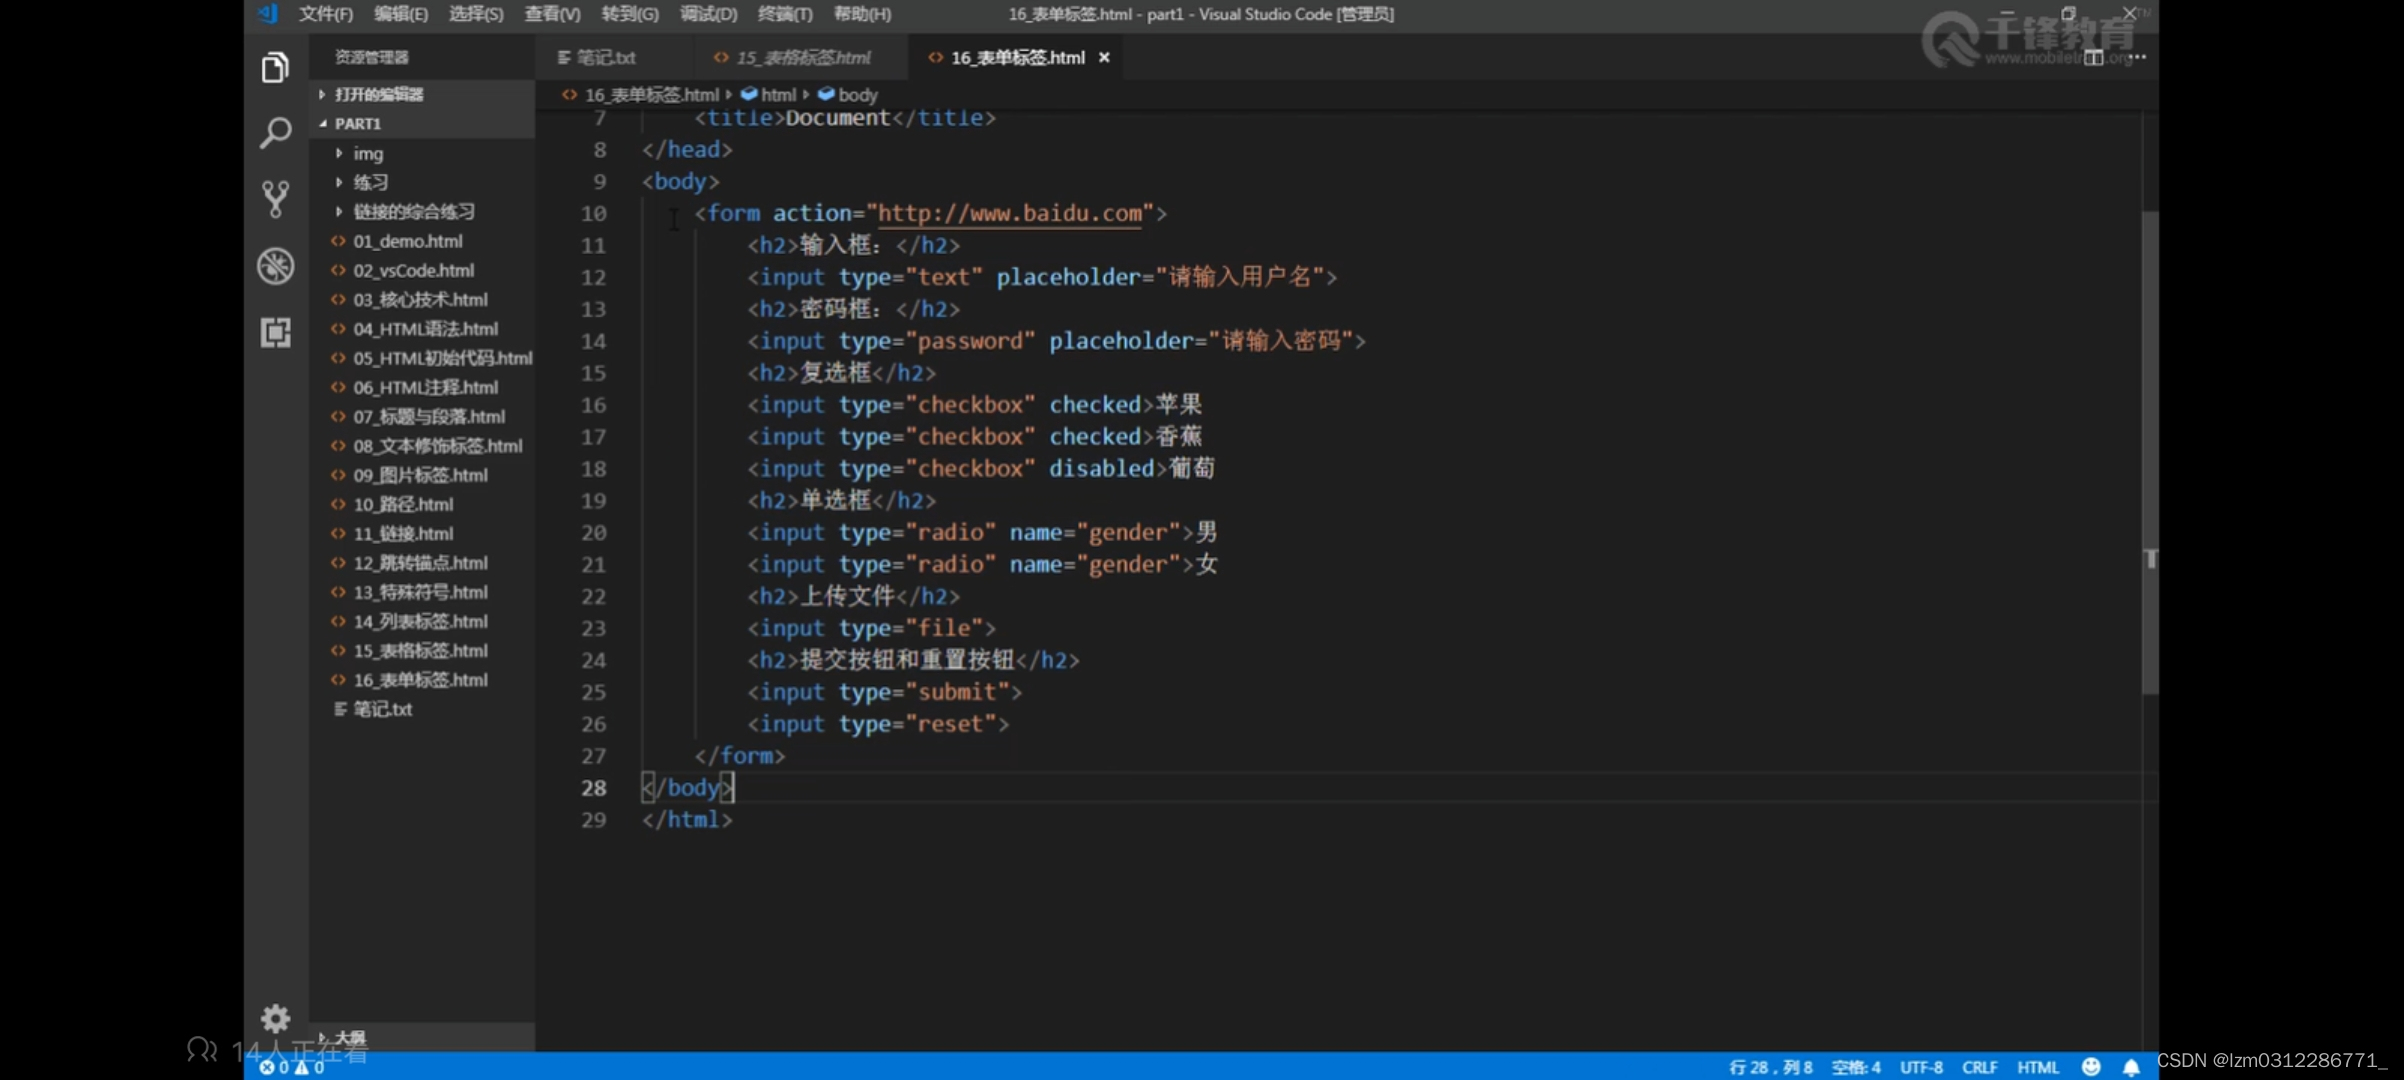Open 03_核心技术.html in the explorer
The width and height of the screenshot is (2404, 1080).
pos(420,299)
